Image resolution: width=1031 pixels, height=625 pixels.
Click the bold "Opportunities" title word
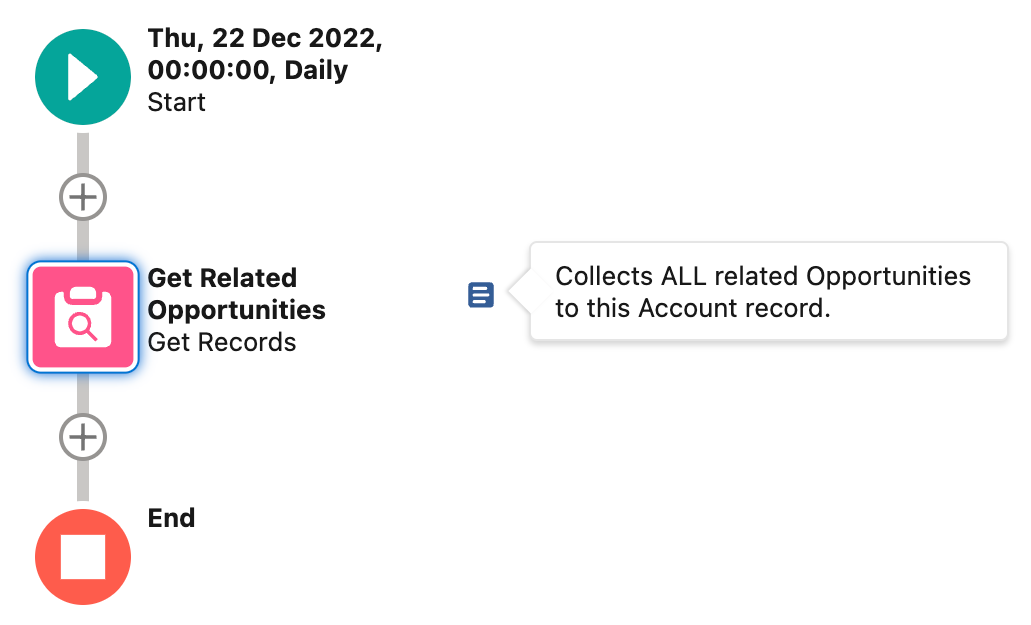(x=237, y=310)
